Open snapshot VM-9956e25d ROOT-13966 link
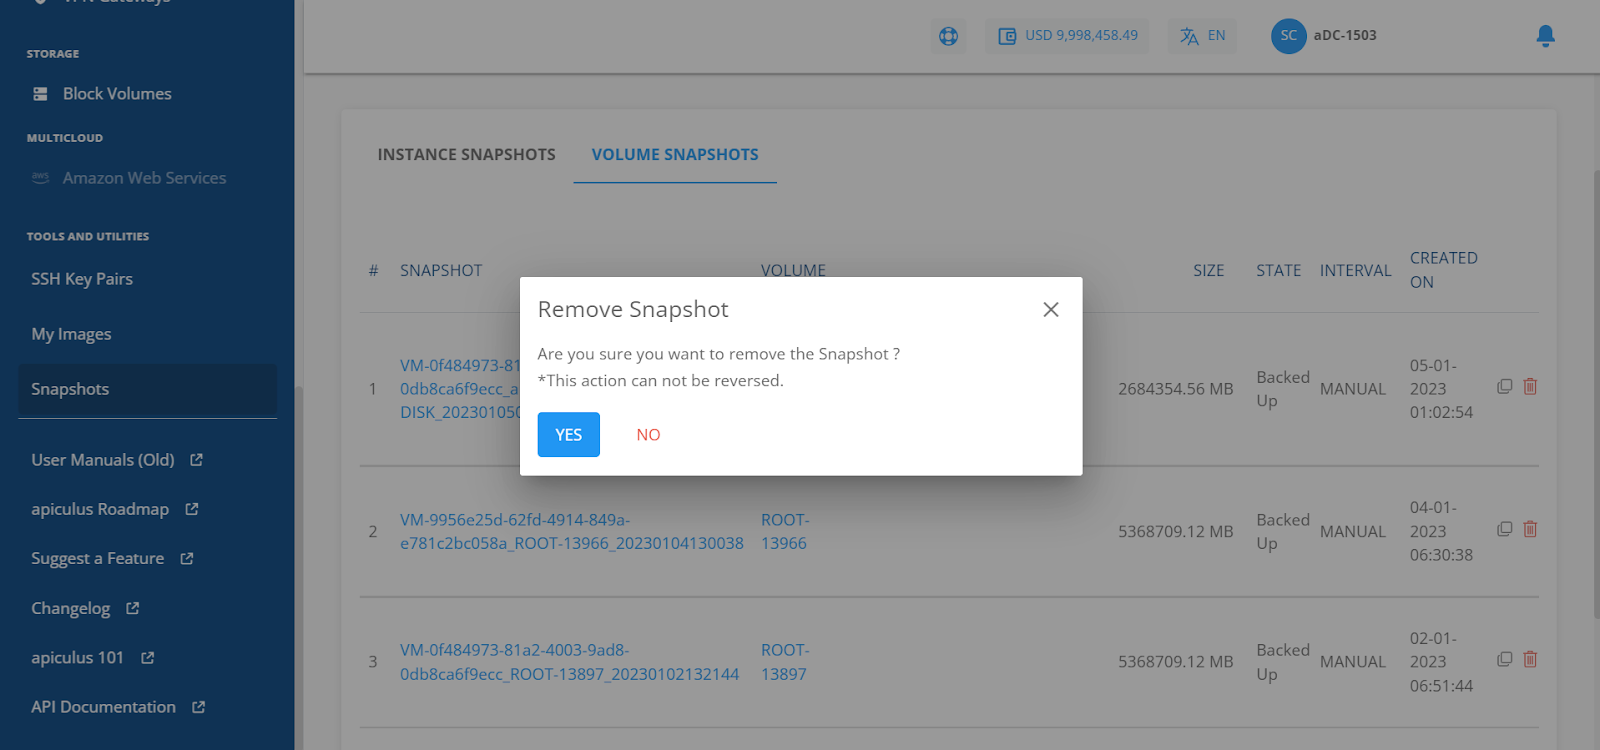Screen dimensions: 1600x750 tap(572, 531)
